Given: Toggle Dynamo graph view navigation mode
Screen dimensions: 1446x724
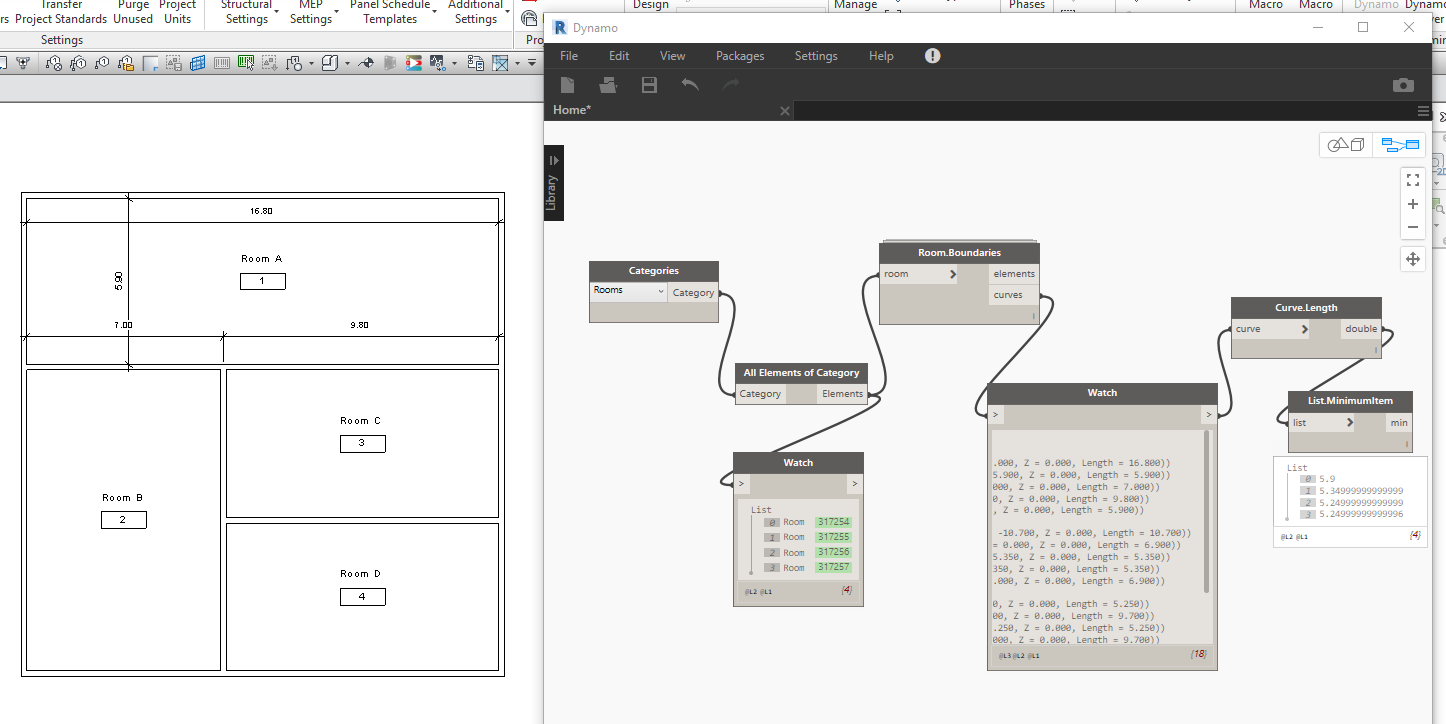Looking at the screenshot, I should click(x=1400, y=145).
